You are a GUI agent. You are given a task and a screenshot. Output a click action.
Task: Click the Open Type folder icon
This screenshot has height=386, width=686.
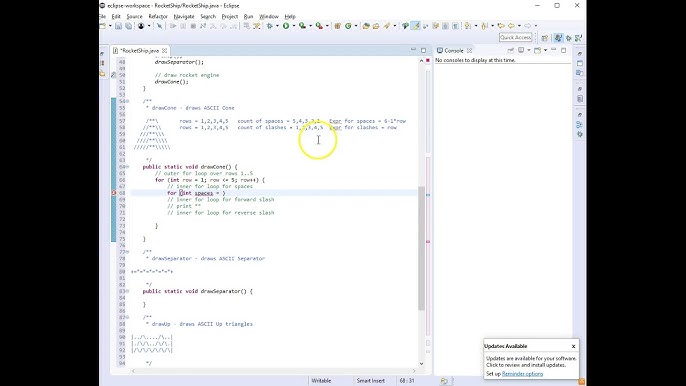coord(366,26)
